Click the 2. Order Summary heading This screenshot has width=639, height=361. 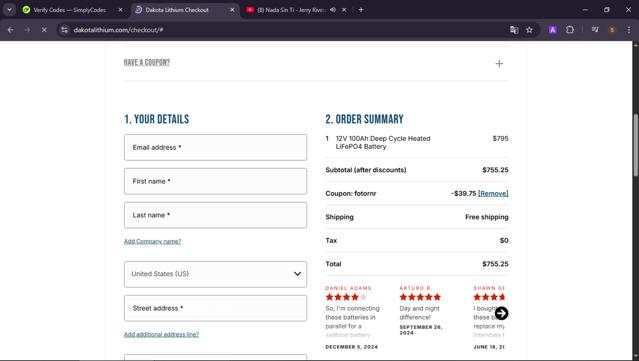pos(364,119)
